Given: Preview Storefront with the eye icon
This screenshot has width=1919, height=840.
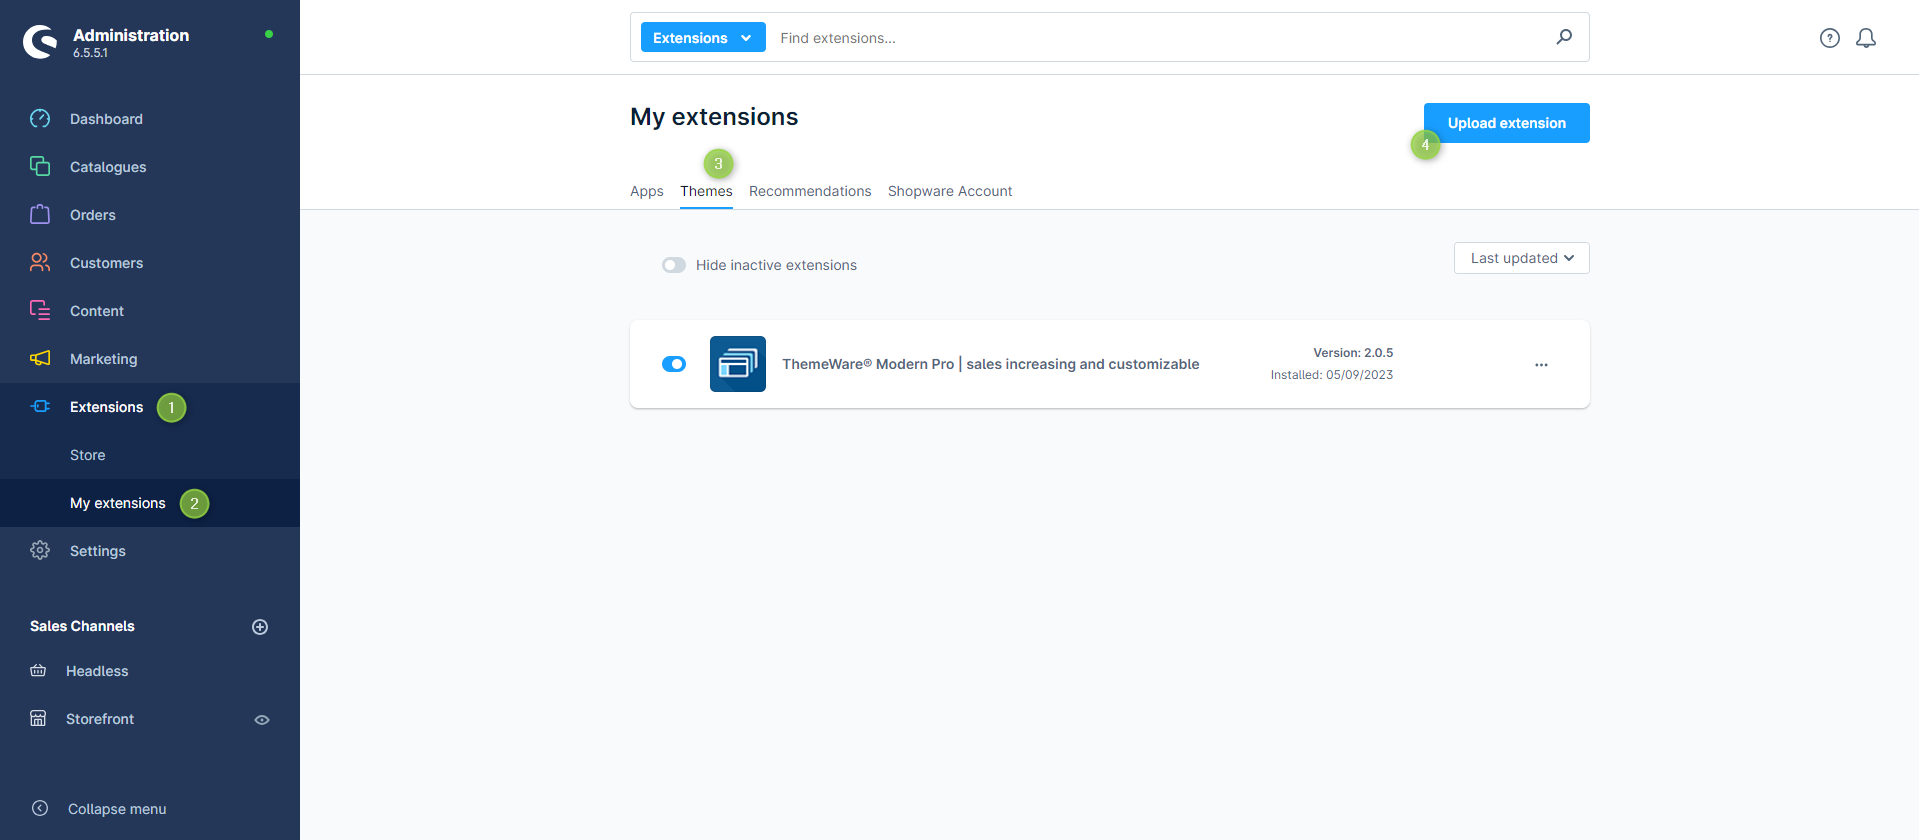Looking at the screenshot, I should click(262, 720).
